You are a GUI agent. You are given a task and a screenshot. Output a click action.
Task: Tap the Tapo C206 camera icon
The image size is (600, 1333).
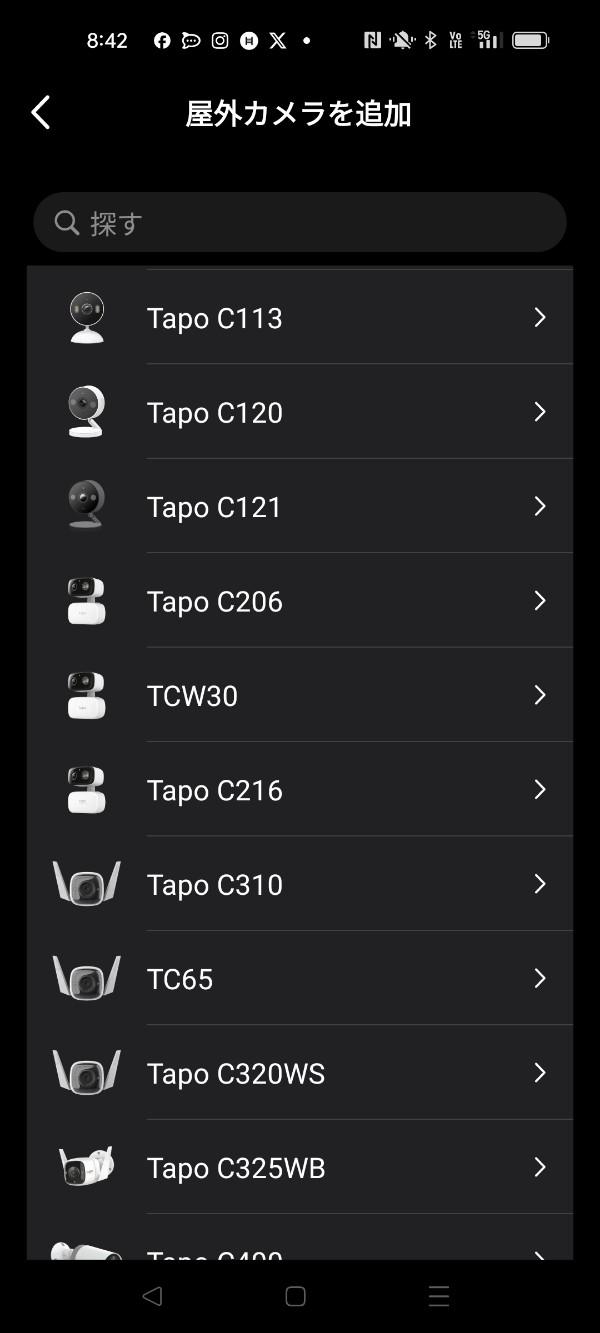(x=87, y=601)
